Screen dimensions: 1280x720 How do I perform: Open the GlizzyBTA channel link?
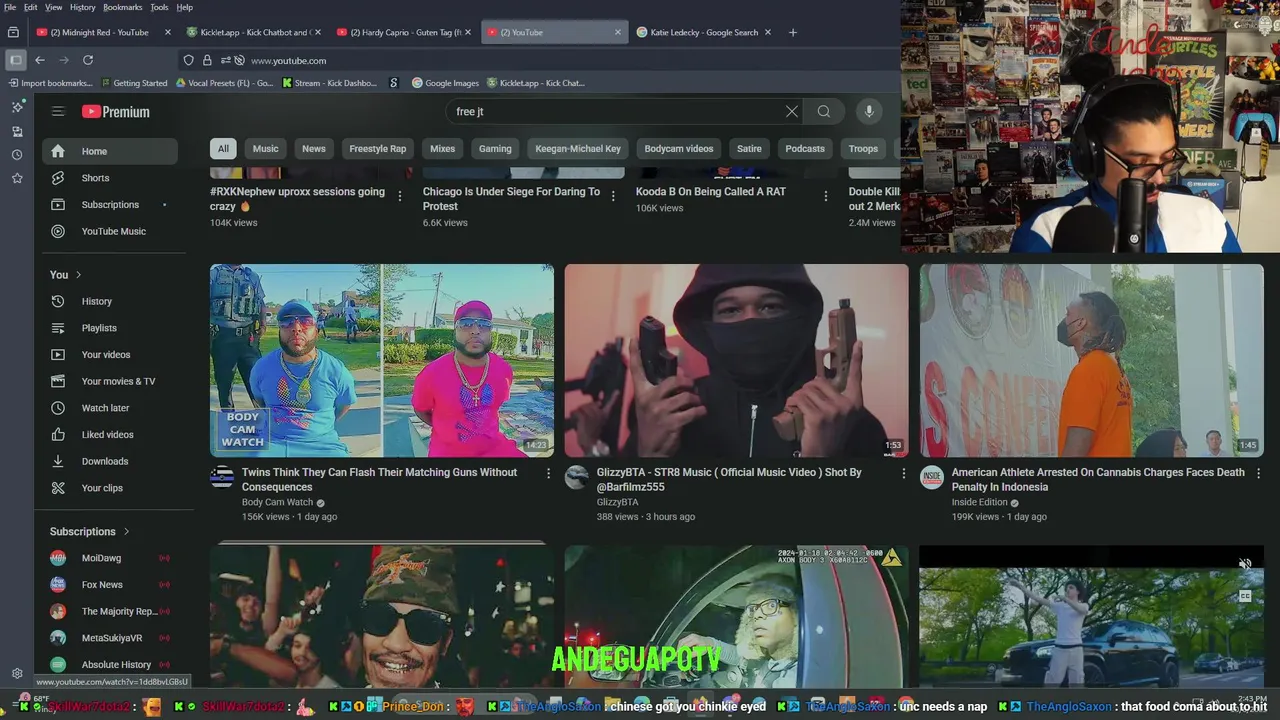(617, 502)
